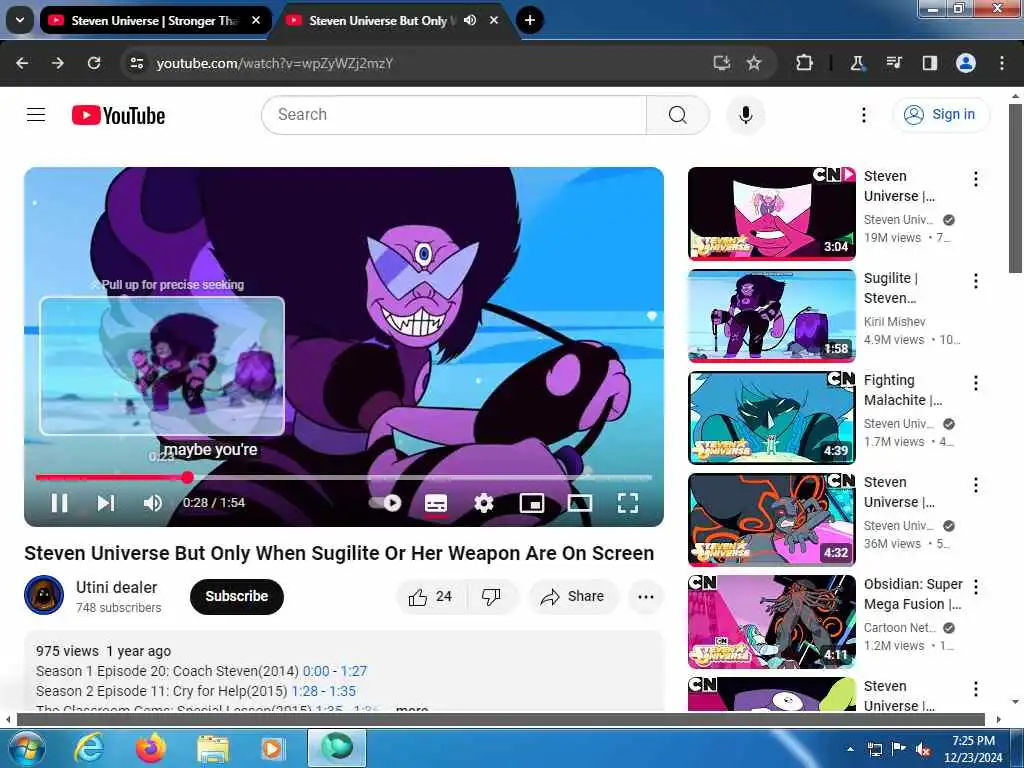Jump to timestamp 0:00 in description
This screenshot has height=768, width=1024.
click(x=316, y=671)
